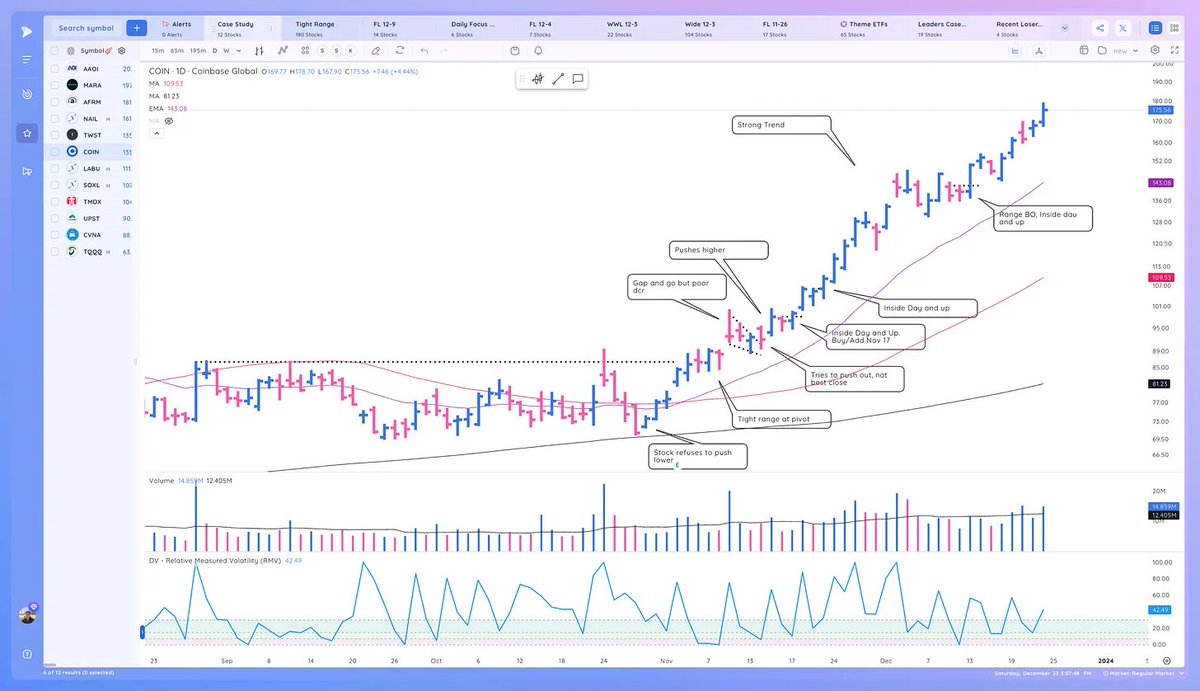The height and width of the screenshot is (691, 1200).
Task: Click the blue plus add button
Action: 137,28
